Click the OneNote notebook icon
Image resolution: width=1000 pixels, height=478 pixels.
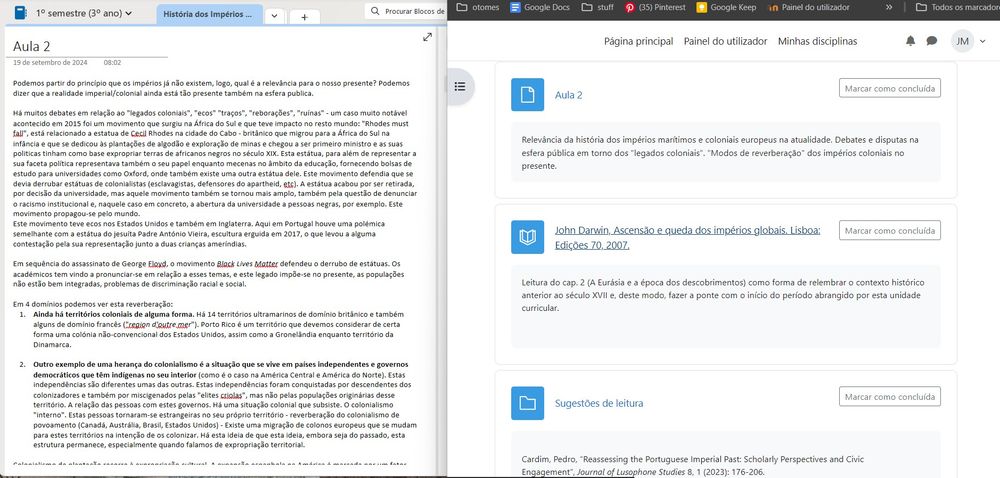click(x=20, y=13)
